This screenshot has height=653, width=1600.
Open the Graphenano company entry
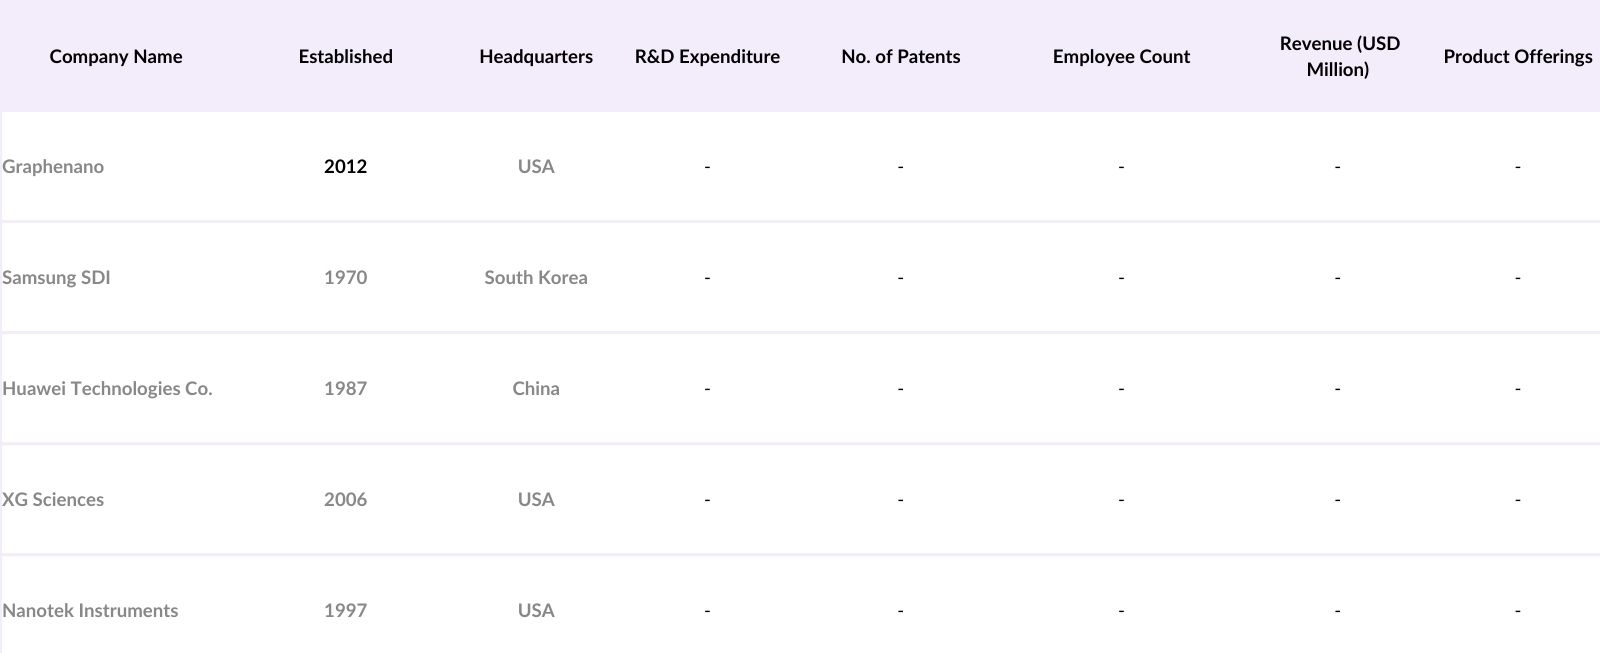[53, 166]
